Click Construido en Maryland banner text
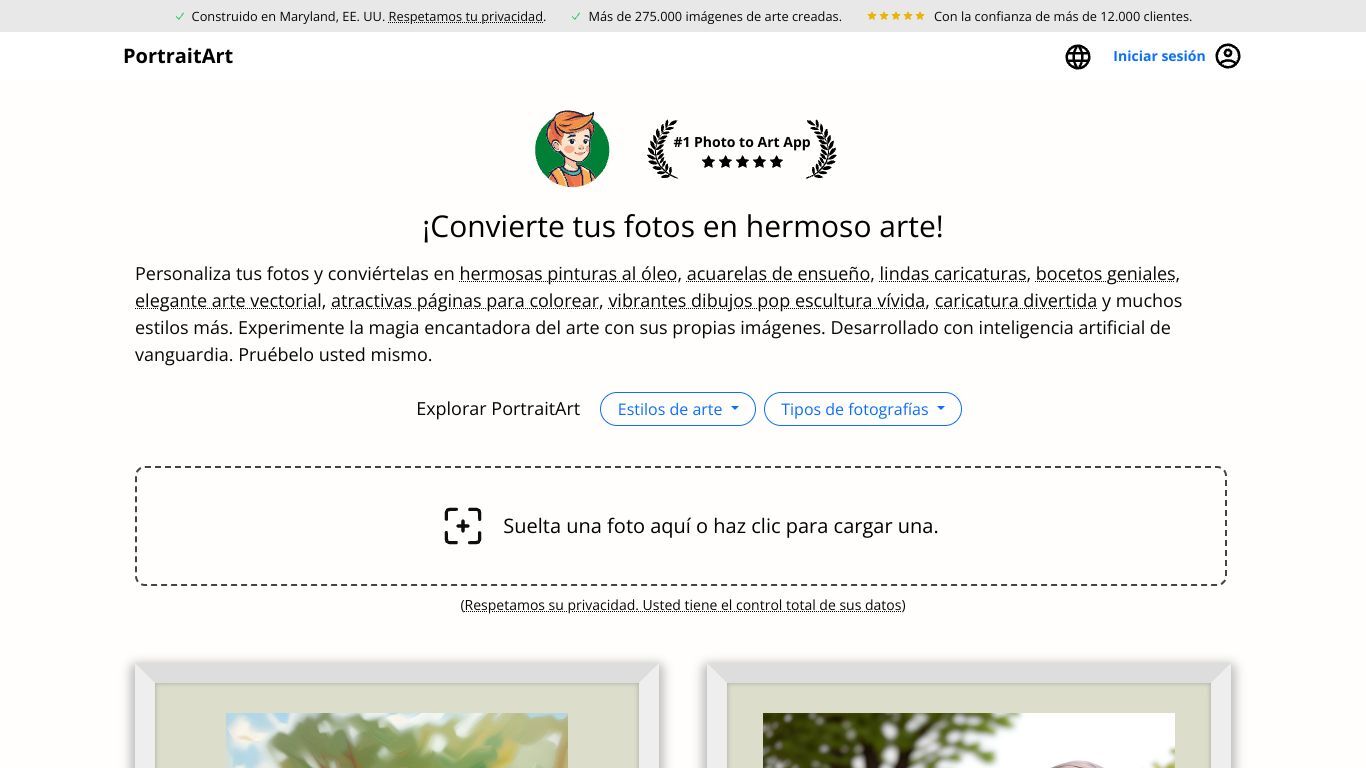The height and width of the screenshot is (768, 1366). coord(288,16)
